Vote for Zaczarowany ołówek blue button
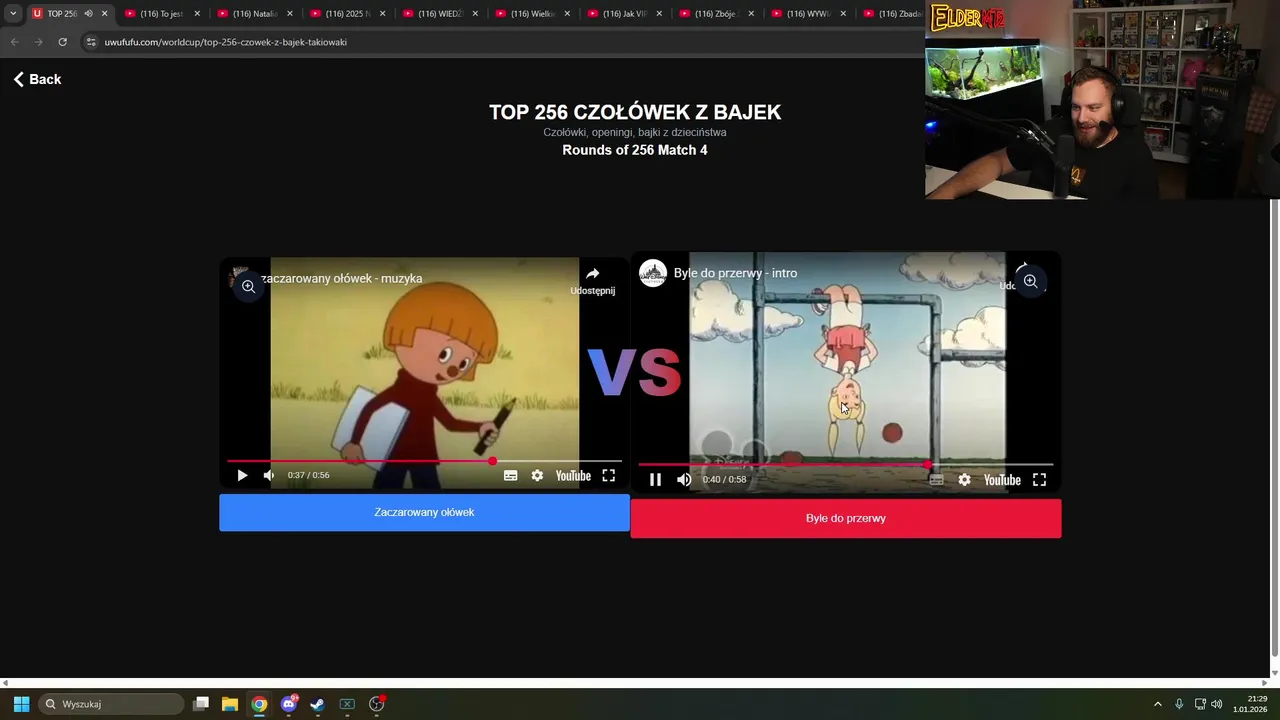The width and height of the screenshot is (1280, 720). click(x=424, y=512)
